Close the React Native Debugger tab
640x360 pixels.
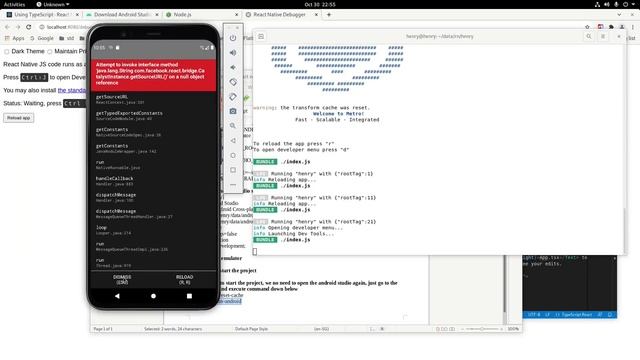(x=316, y=14)
